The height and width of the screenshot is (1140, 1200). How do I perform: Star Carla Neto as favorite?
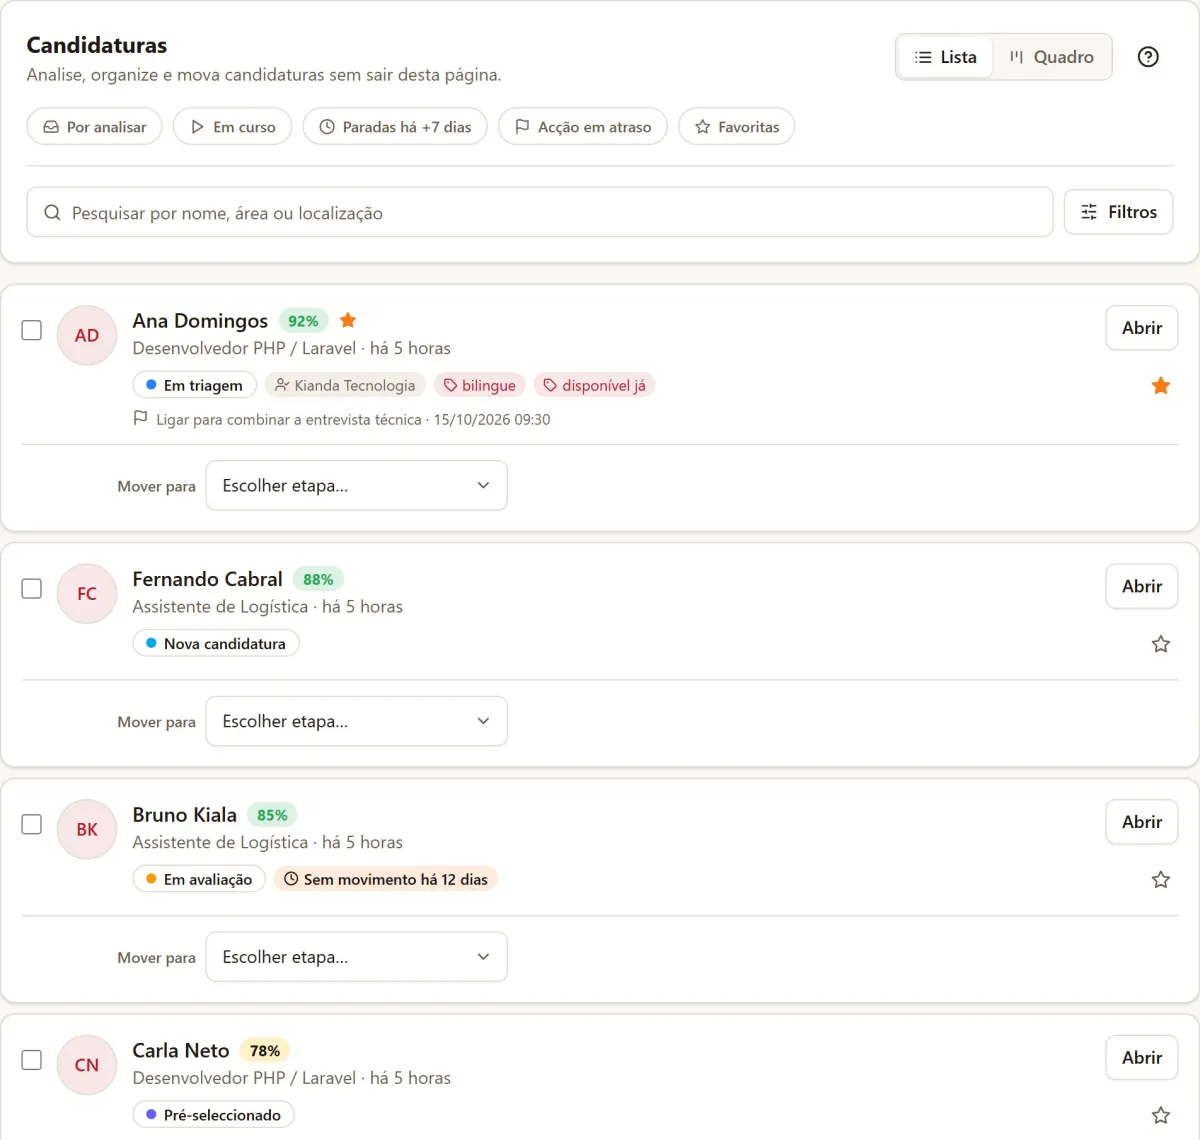(1161, 1115)
